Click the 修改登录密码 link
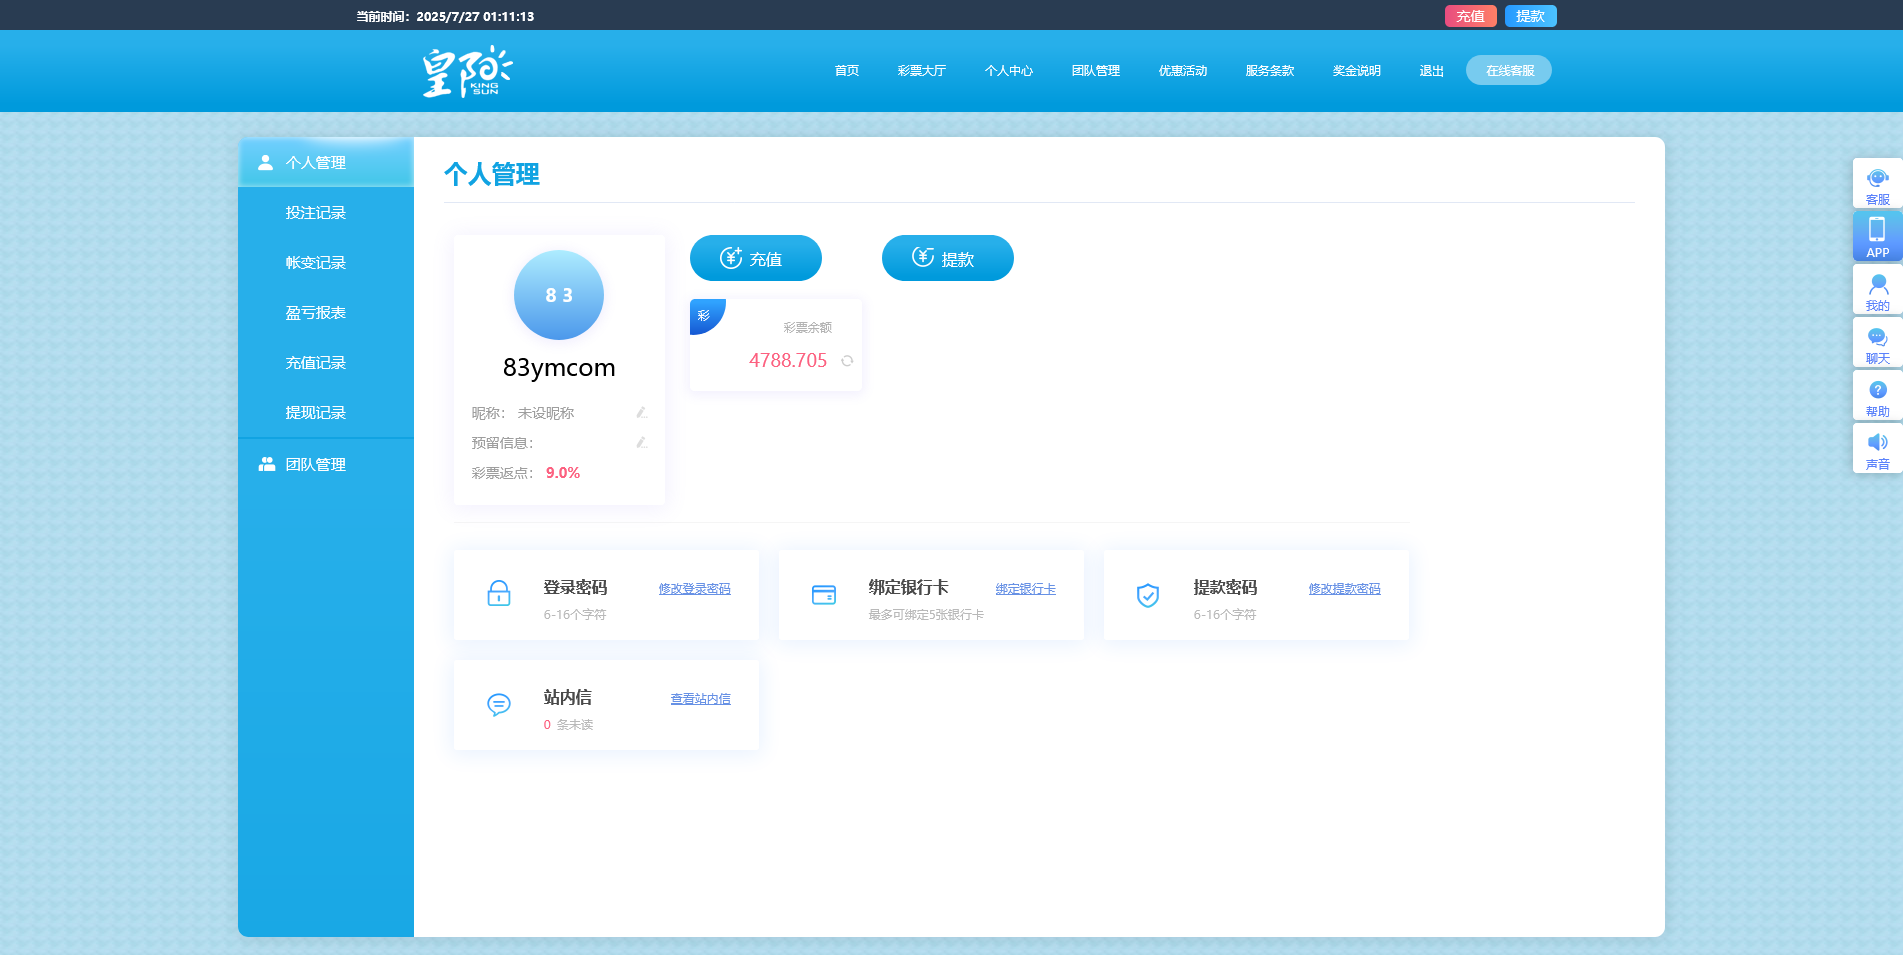 click(x=694, y=589)
